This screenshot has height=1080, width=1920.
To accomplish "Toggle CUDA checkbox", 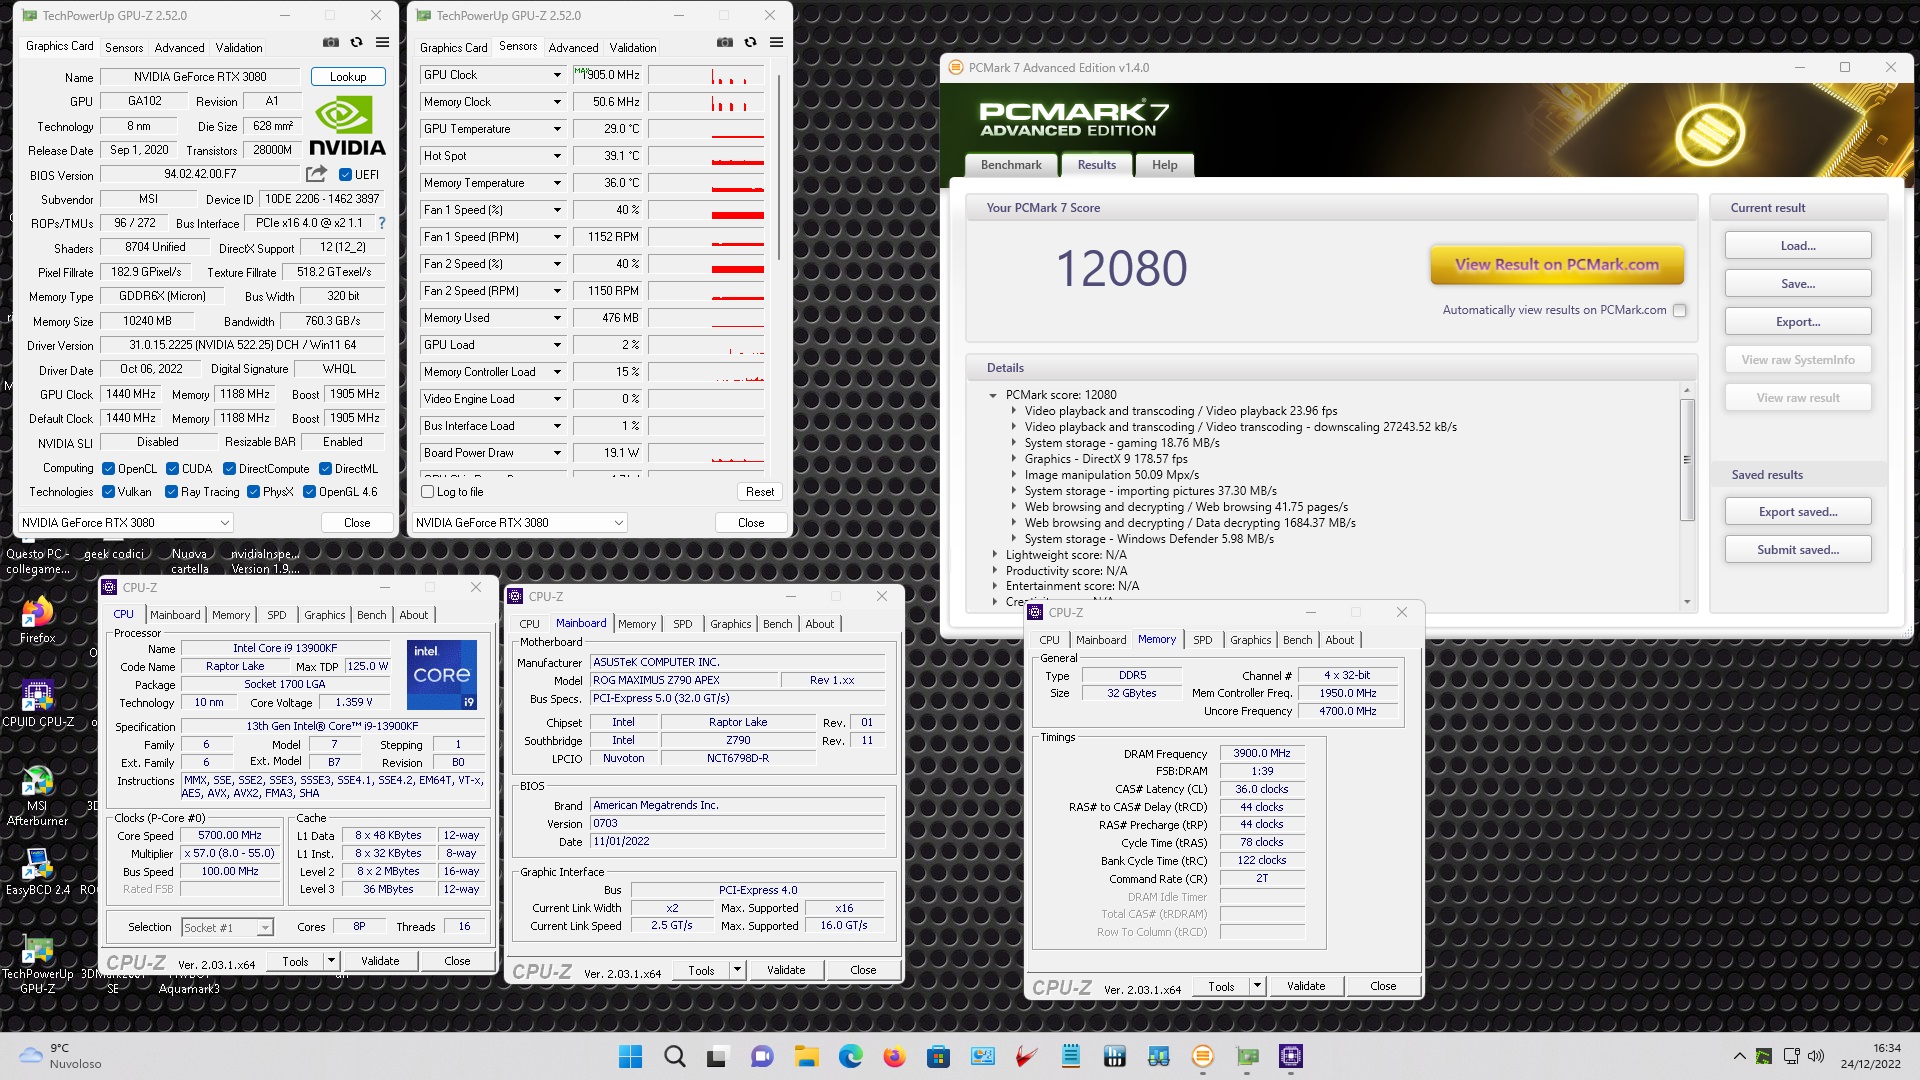I will point(173,468).
